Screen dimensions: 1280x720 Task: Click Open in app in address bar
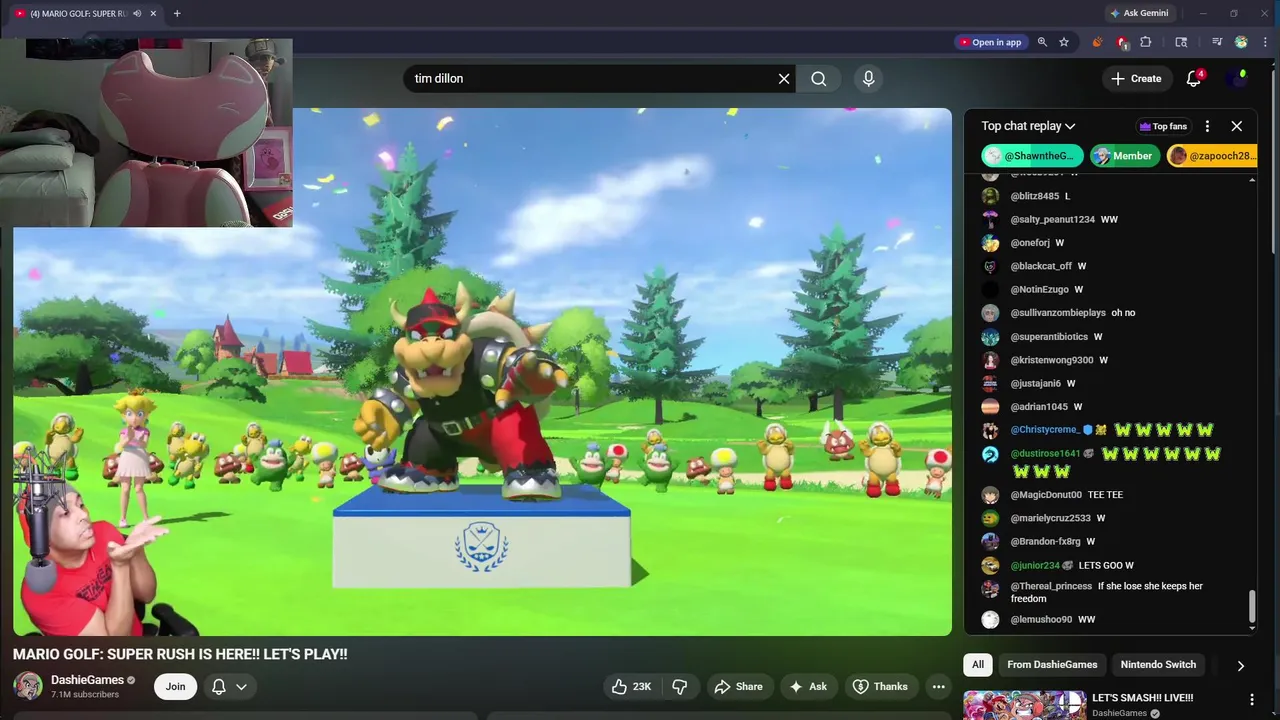coord(990,42)
